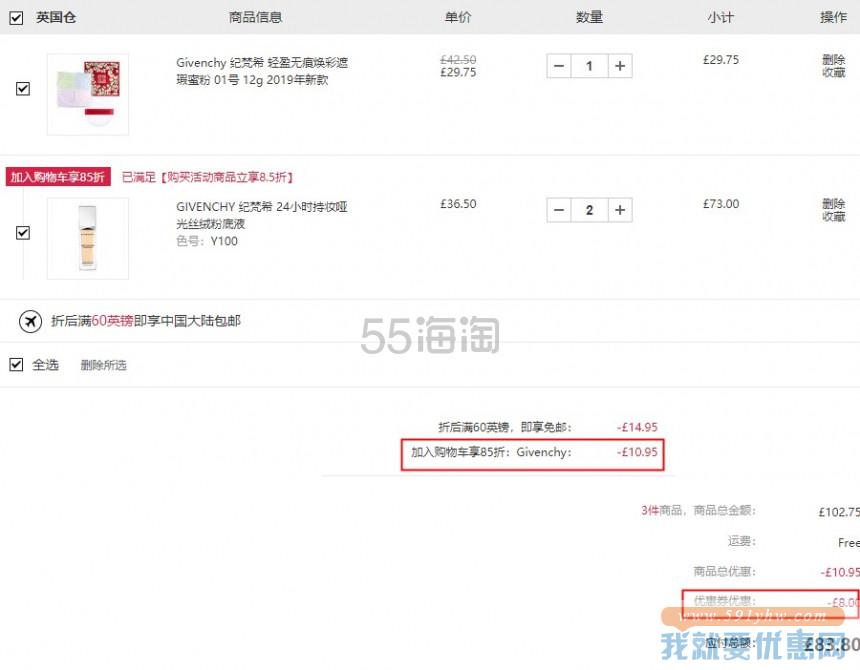Open the loose powder product thumbnail

[x=88, y=94]
